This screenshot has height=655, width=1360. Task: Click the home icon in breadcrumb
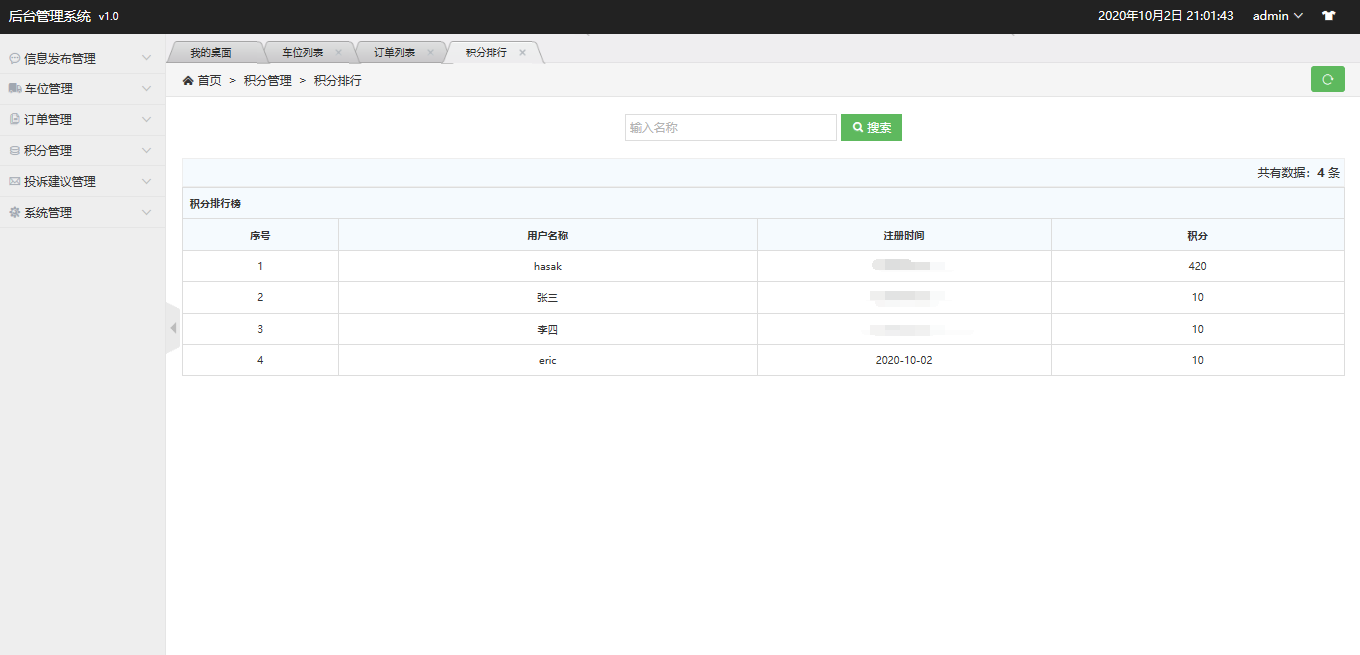pyautogui.click(x=188, y=81)
